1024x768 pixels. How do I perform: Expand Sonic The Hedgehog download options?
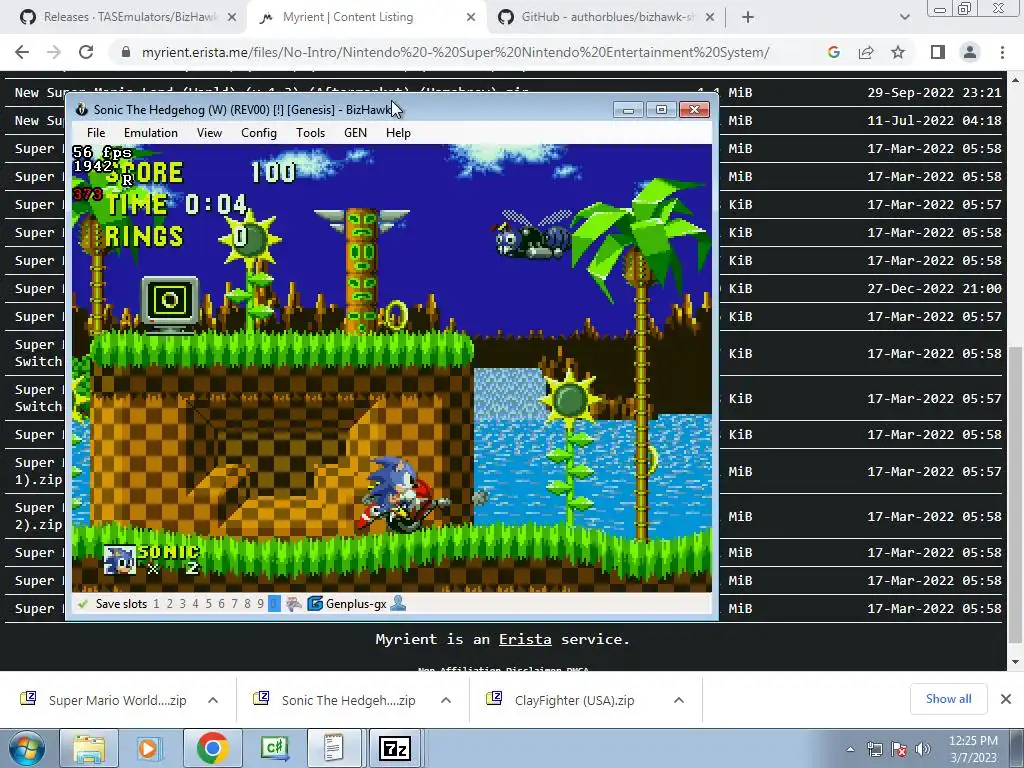tap(446, 700)
